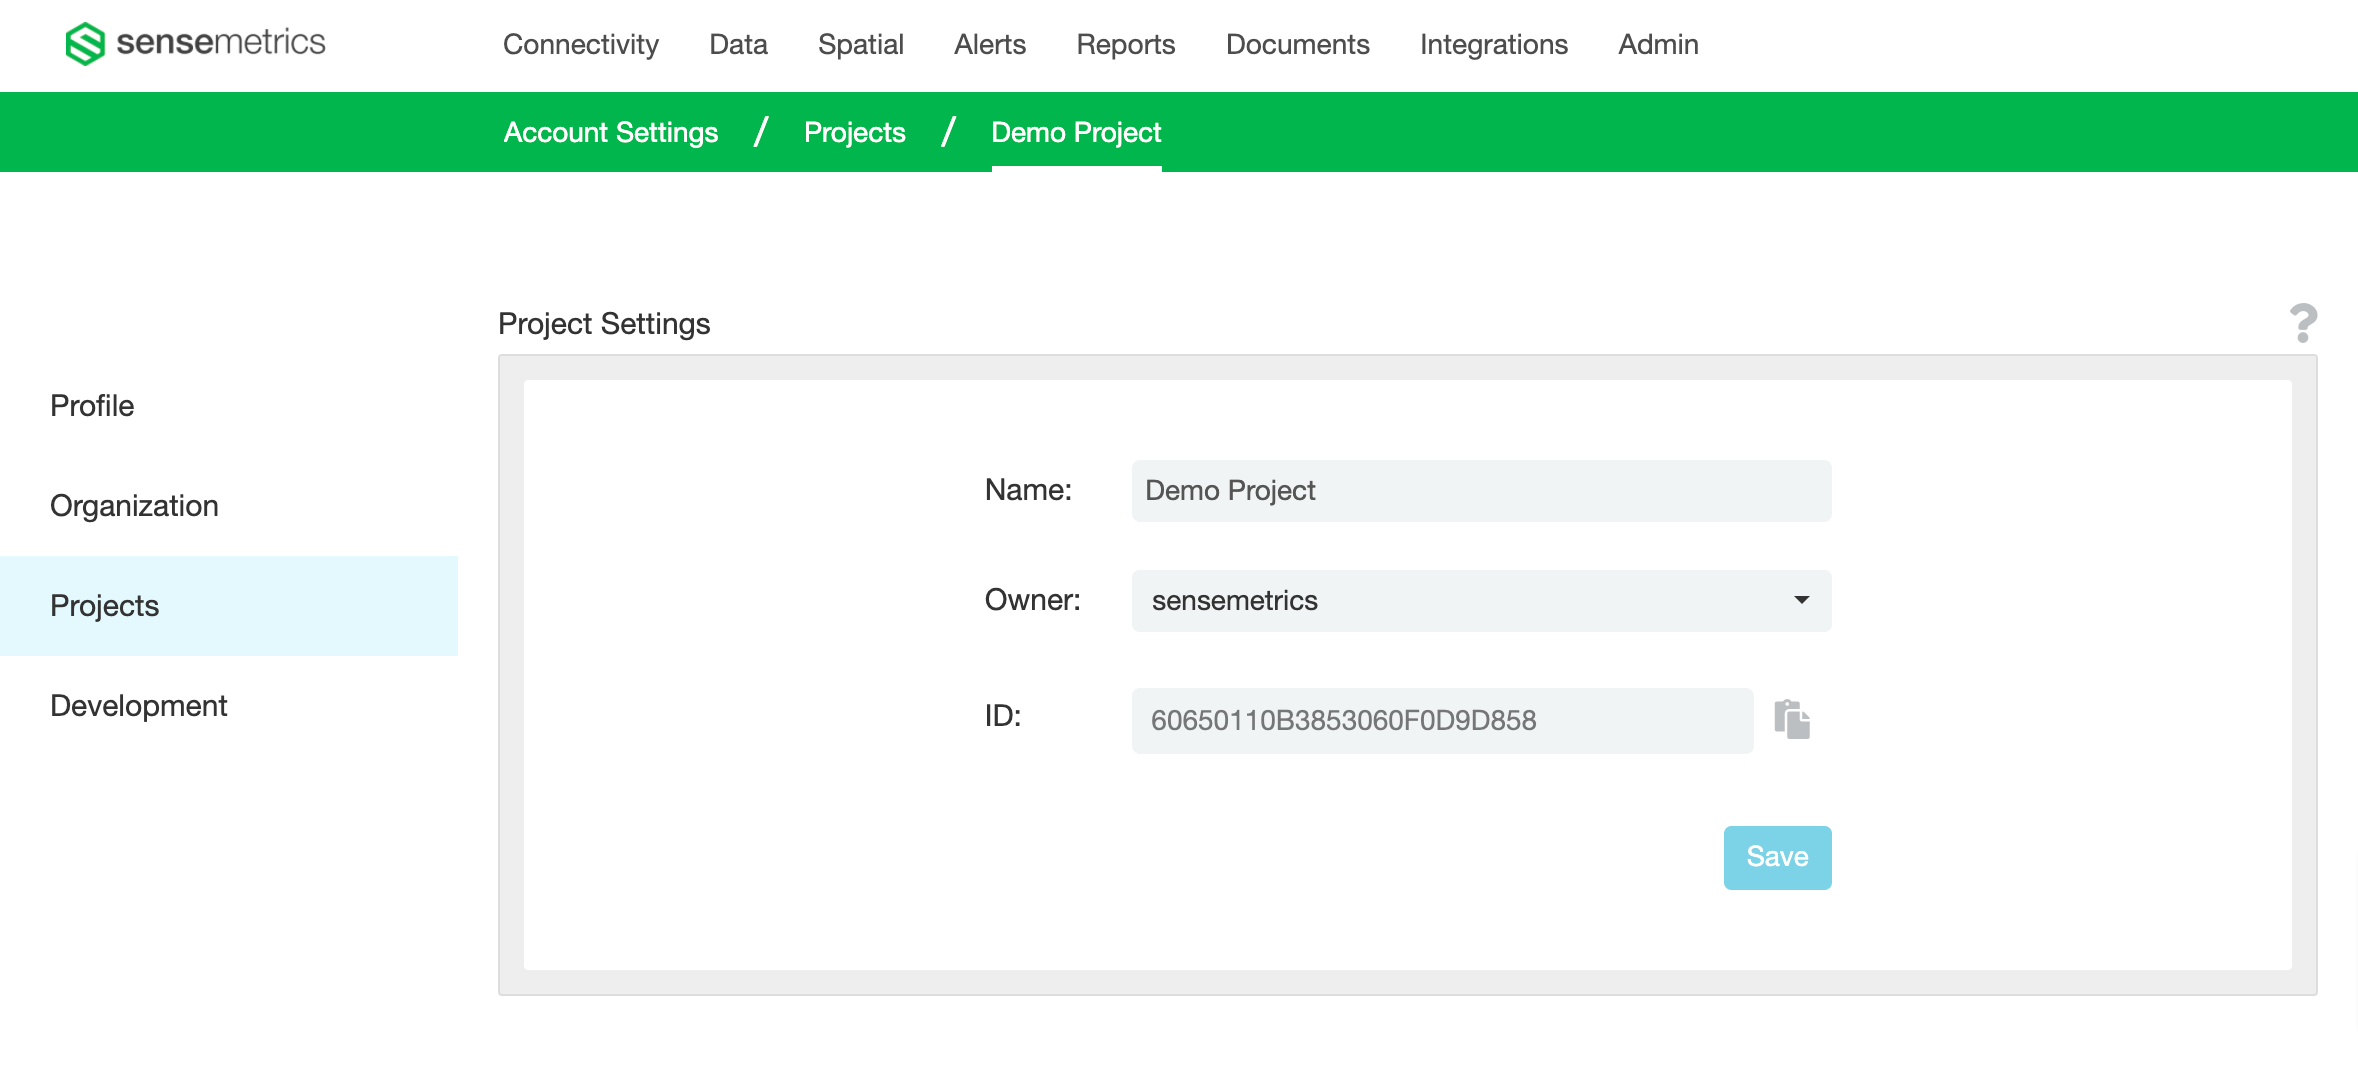The height and width of the screenshot is (1068, 2358).
Task: Navigate to Documents
Action: (x=1297, y=45)
